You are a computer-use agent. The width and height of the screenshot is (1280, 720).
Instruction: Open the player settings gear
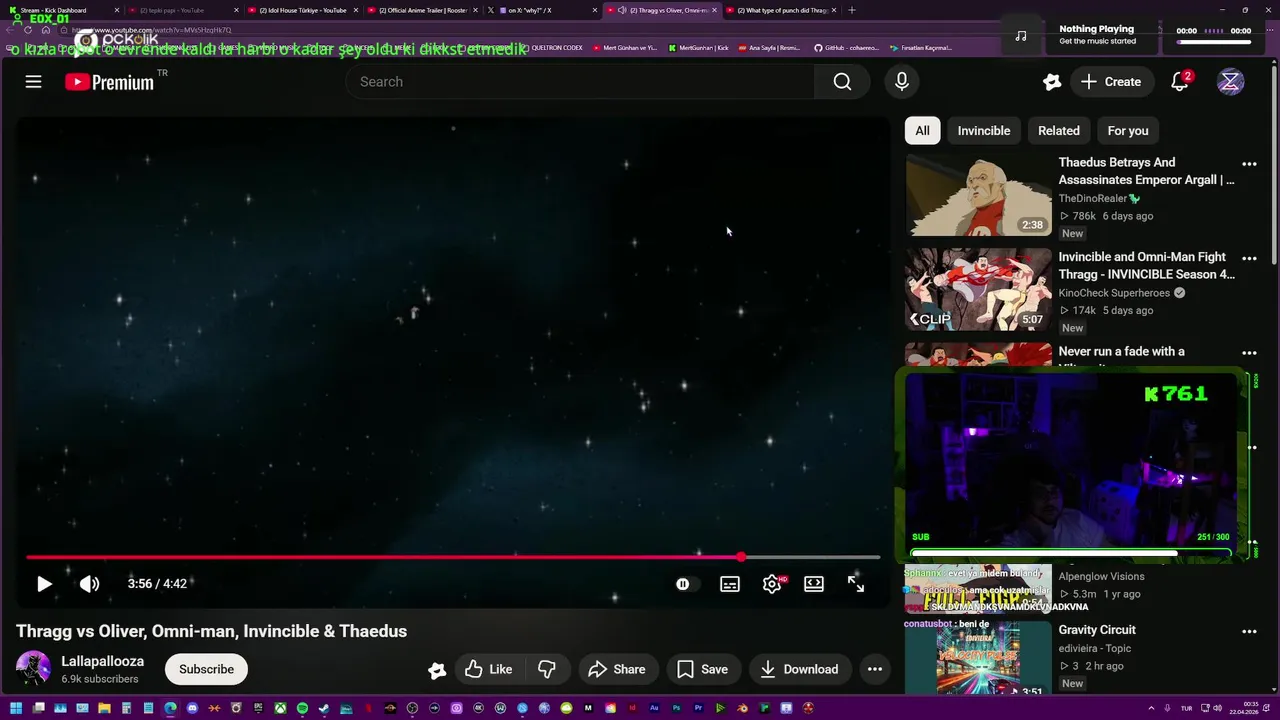[772, 584]
